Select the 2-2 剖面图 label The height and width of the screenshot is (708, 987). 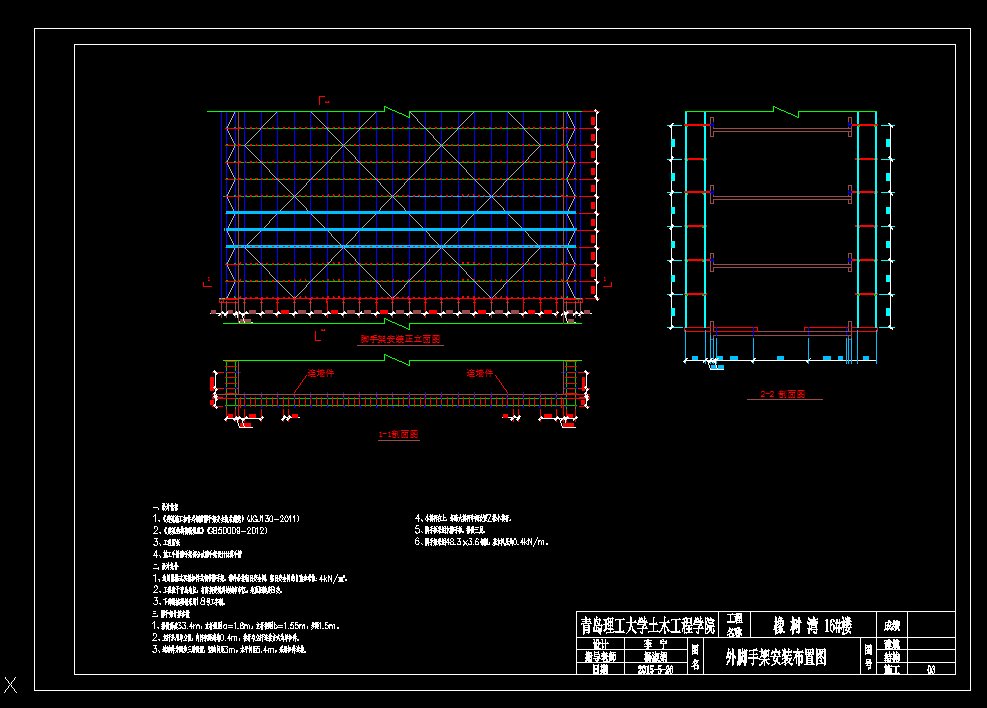[x=783, y=394]
